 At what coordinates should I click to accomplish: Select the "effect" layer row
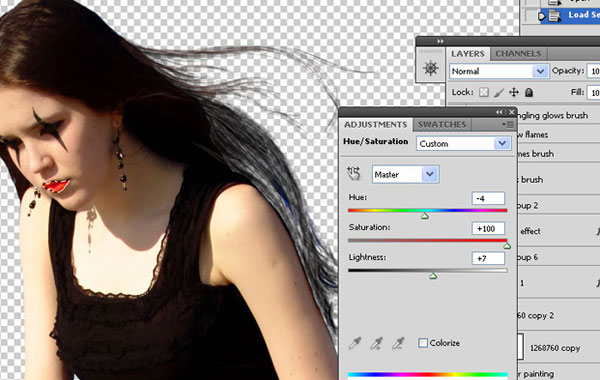click(559, 231)
